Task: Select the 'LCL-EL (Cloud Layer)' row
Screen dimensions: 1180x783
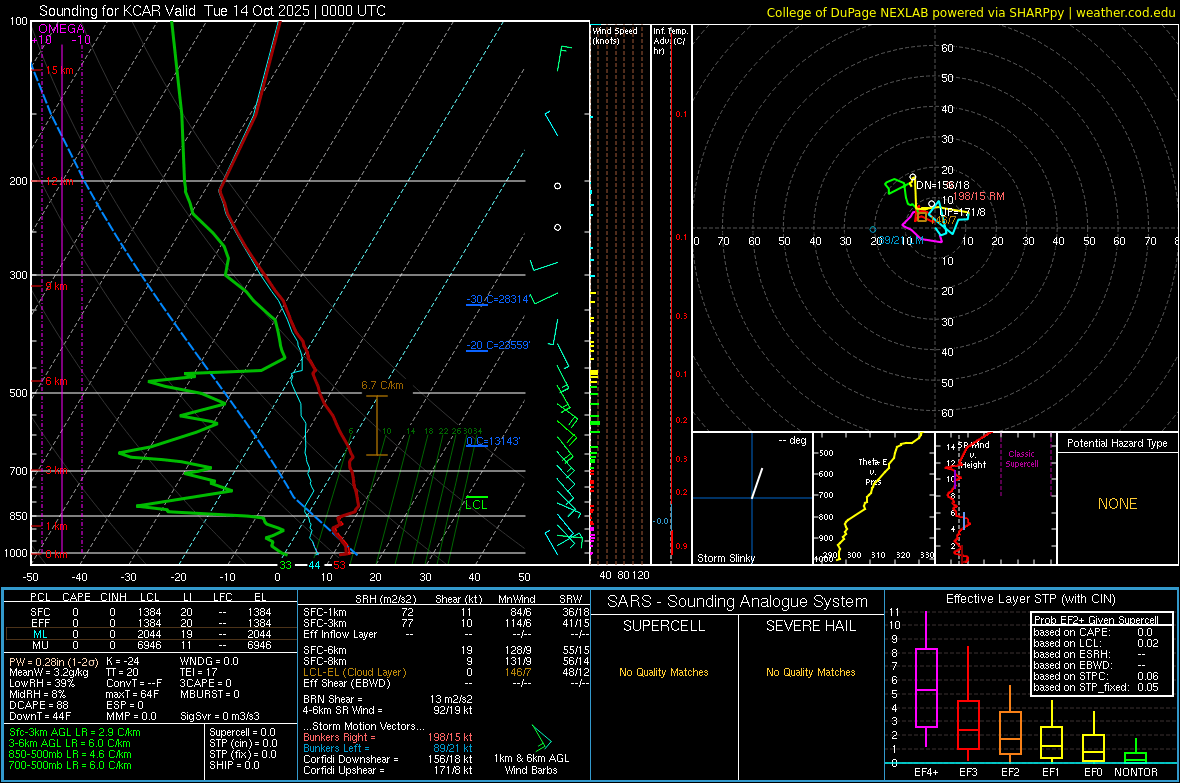Action: pyautogui.click(x=446, y=672)
